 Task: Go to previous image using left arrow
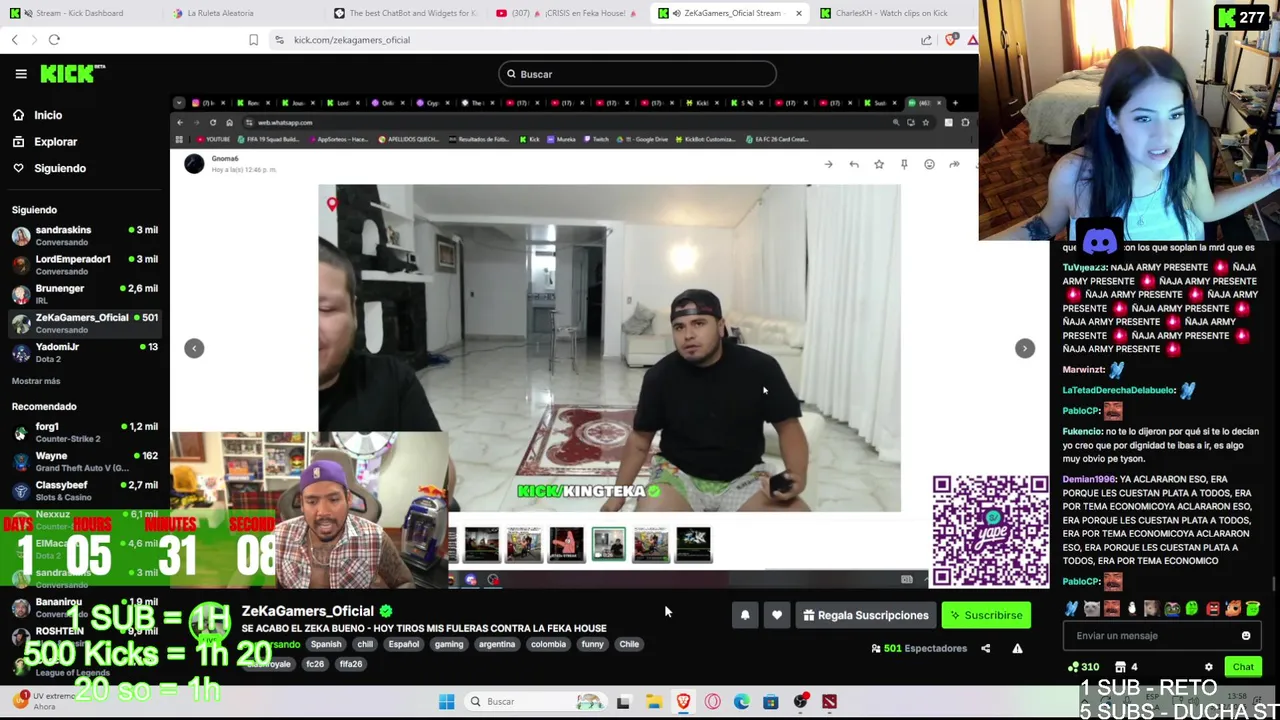[x=194, y=348]
